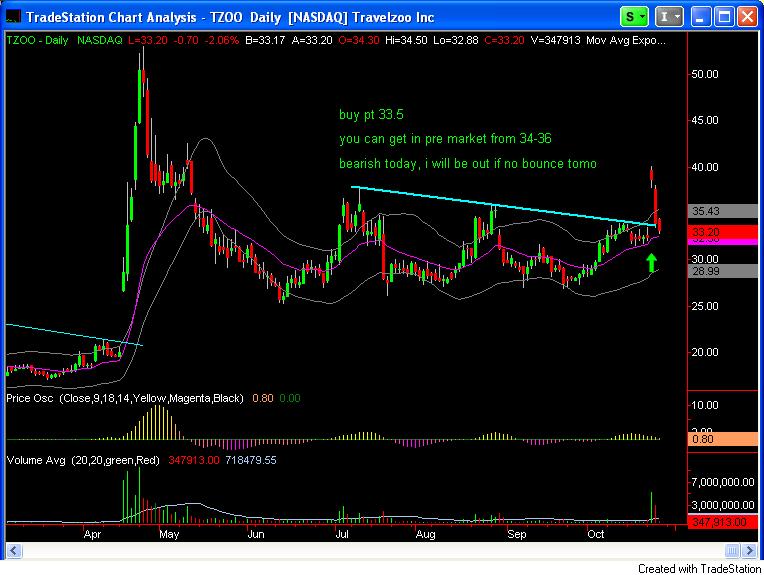Viewport: 764px width, 575px height.
Task: Click the horizontal scrollbar thumb near right end
Action: coord(732,551)
